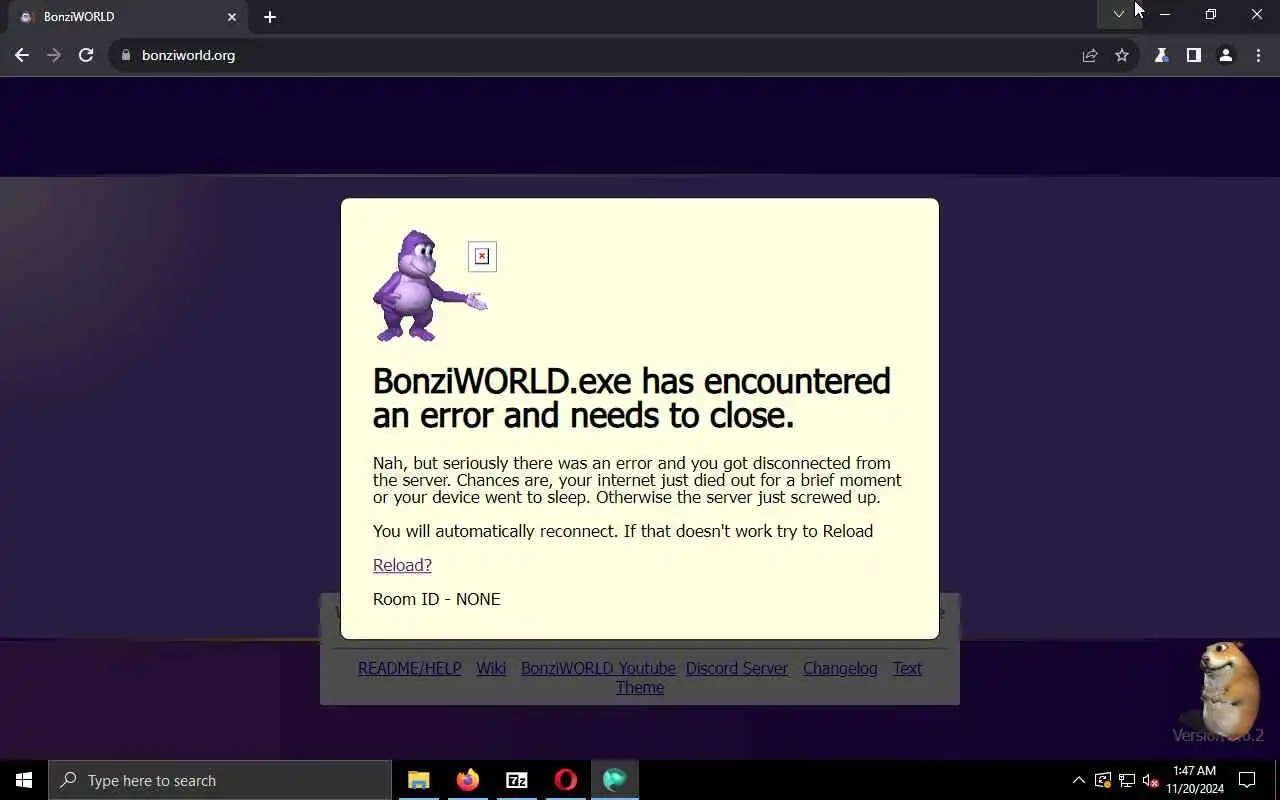Viewport: 1280px width, 800px height.
Task: Click the 'Type here to search' box
Action: [220, 780]
